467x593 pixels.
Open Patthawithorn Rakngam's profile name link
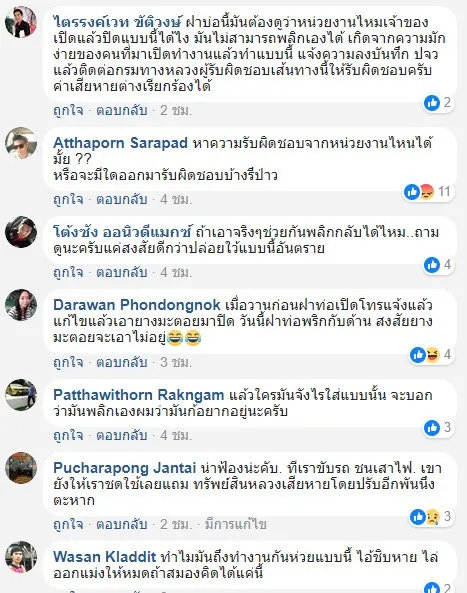click(x=139, y=395)
